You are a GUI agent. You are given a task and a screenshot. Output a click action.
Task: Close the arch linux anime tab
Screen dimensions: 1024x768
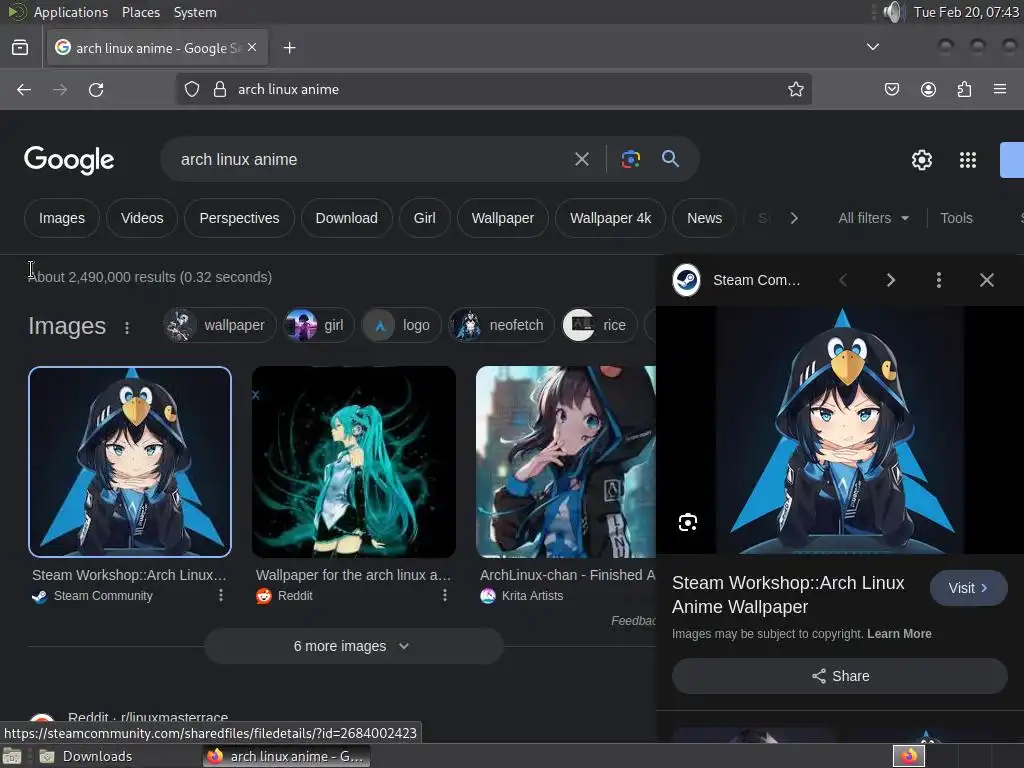point(252,48)
